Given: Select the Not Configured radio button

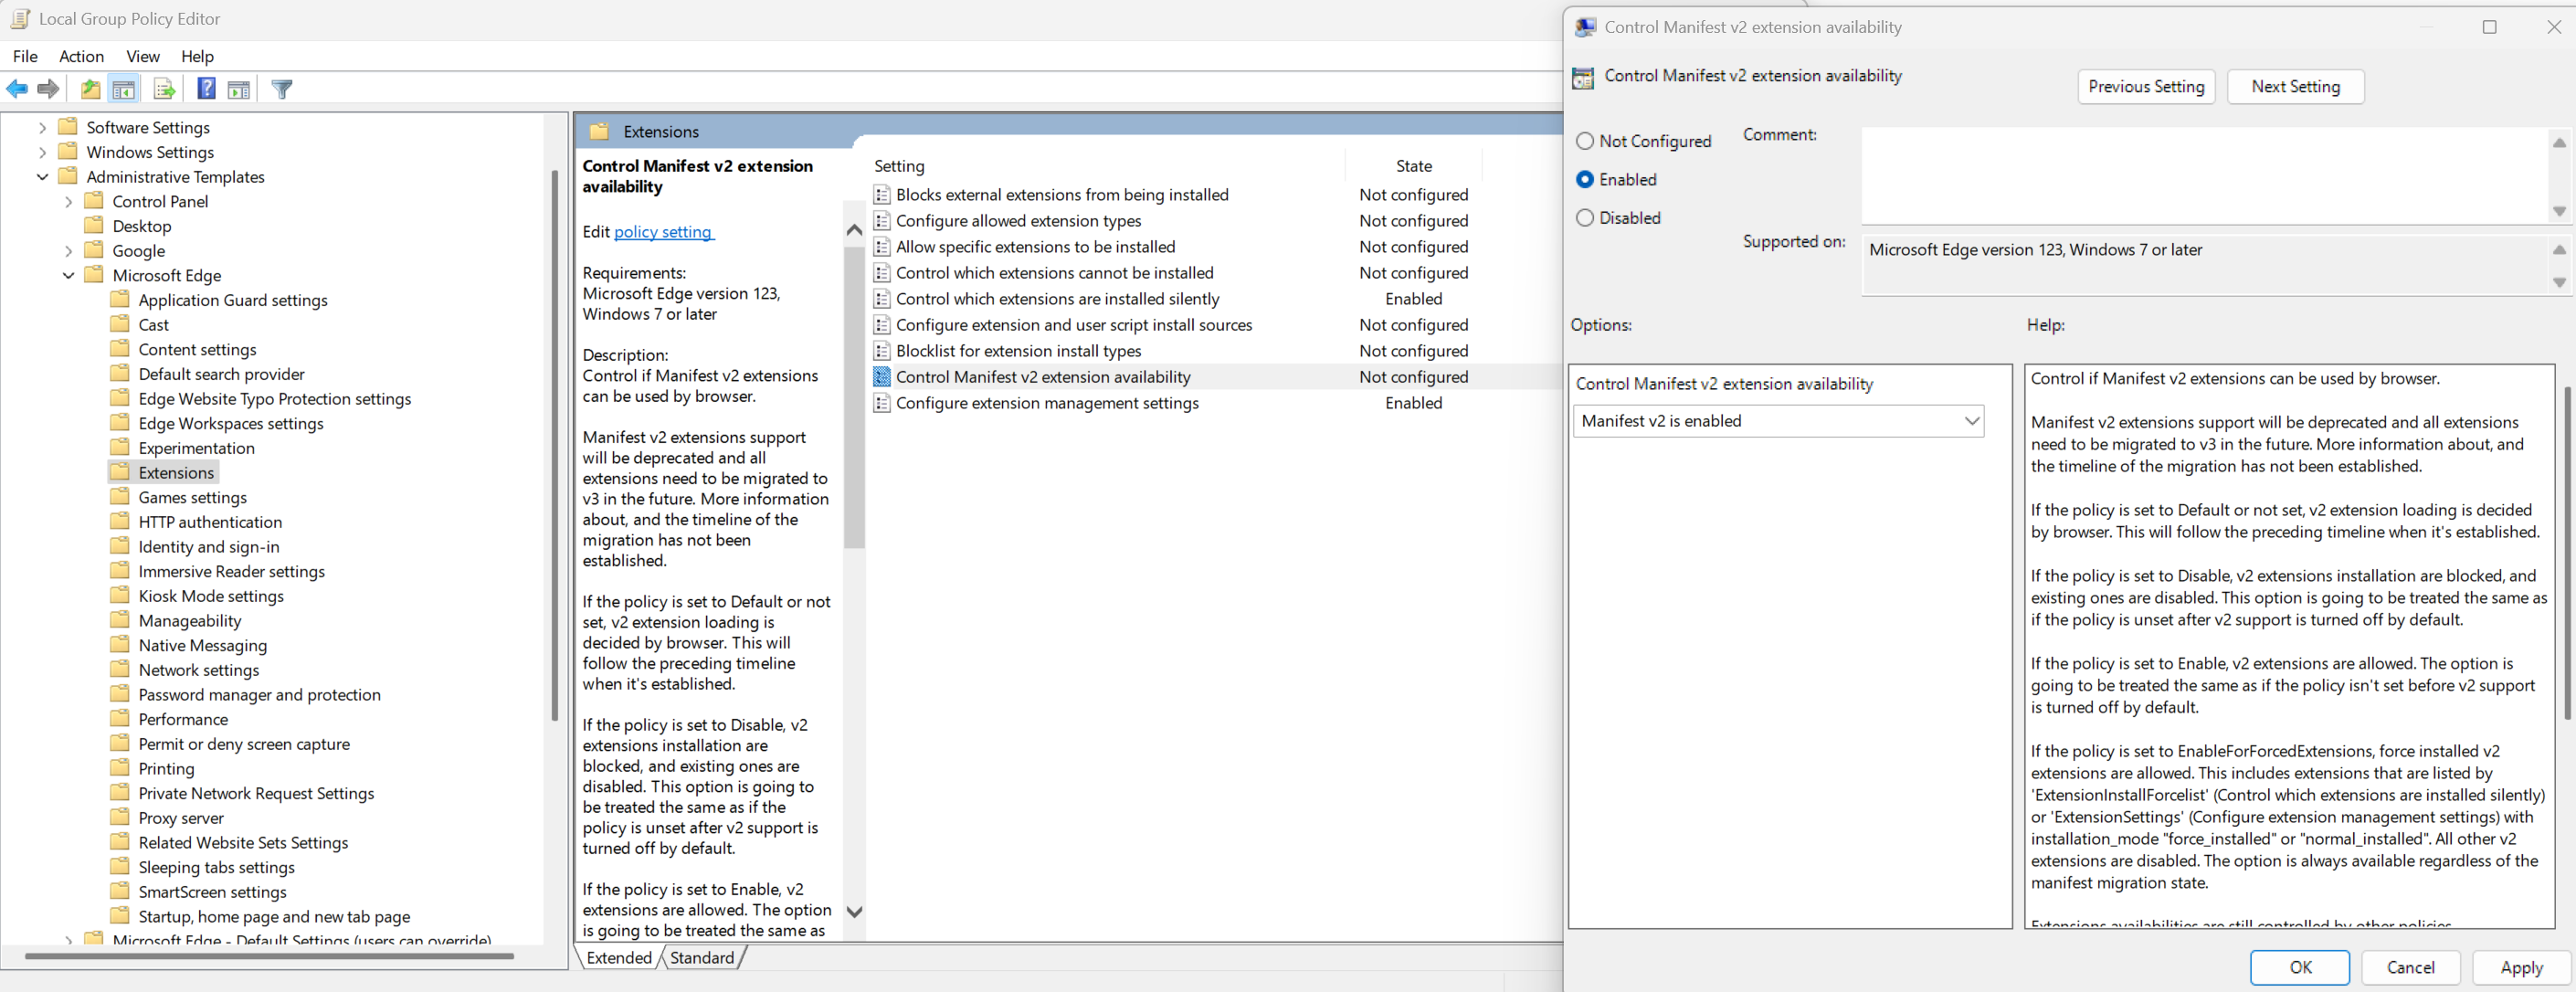Looking at the screenshot, I should tap(1585, 141).
